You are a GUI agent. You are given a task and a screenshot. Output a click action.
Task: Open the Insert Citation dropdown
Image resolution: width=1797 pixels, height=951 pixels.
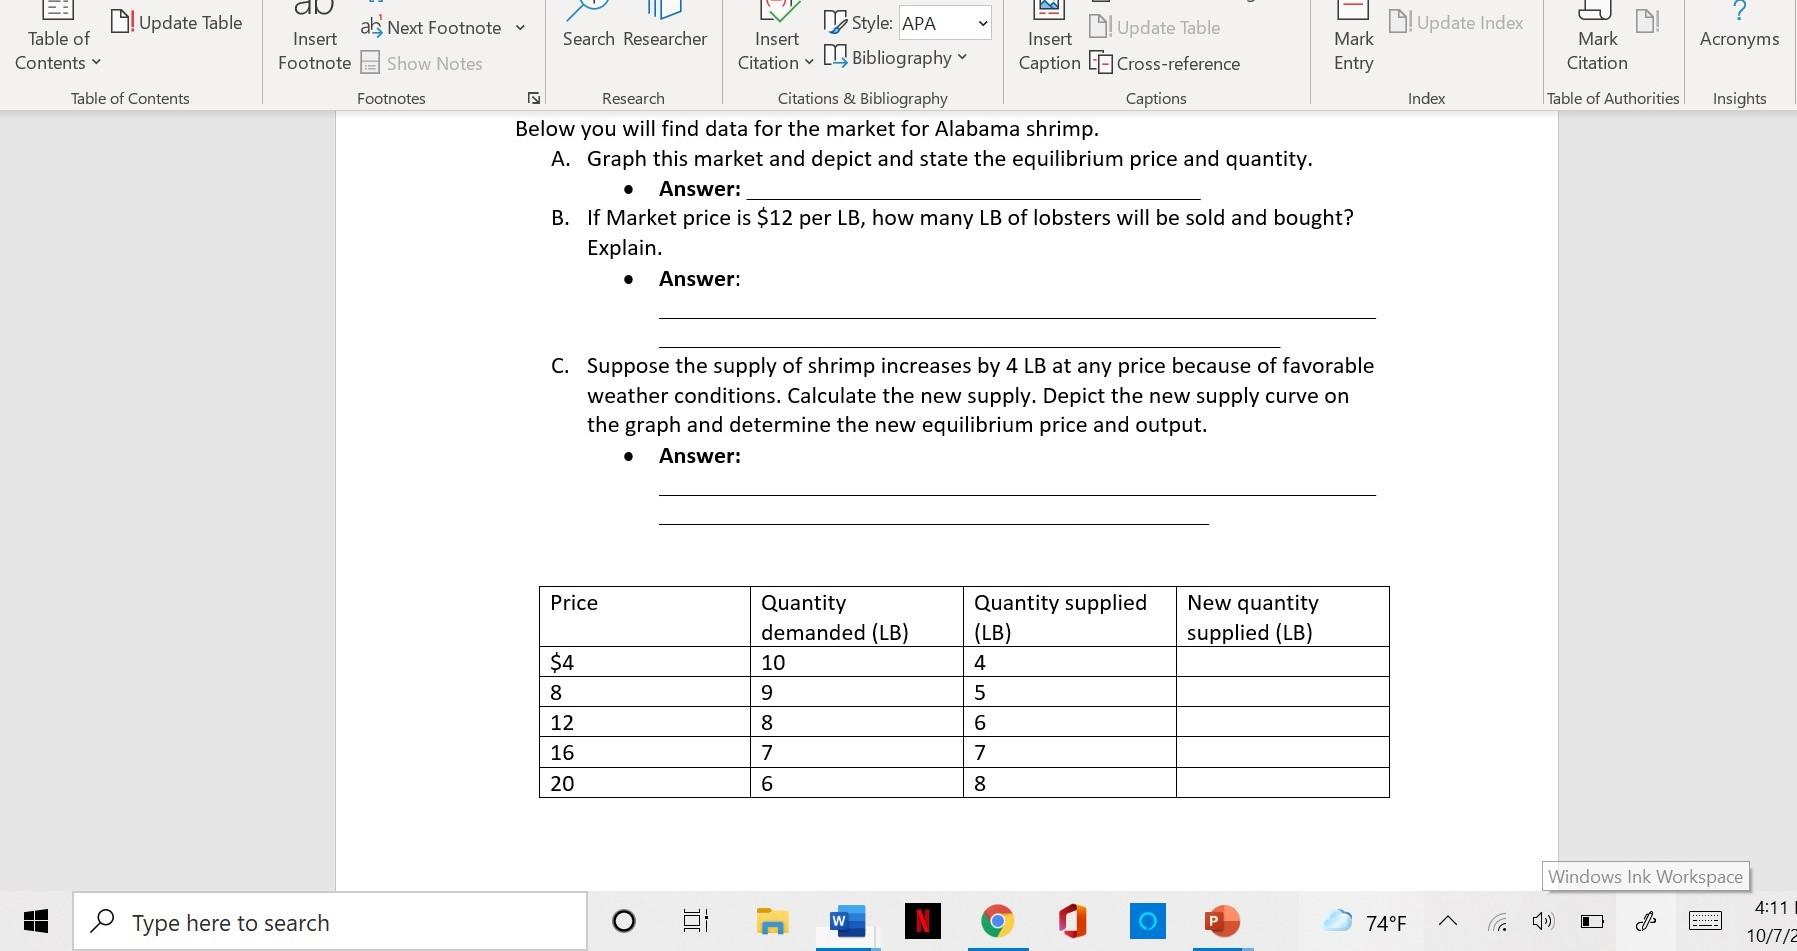click(x=775, y=40)
